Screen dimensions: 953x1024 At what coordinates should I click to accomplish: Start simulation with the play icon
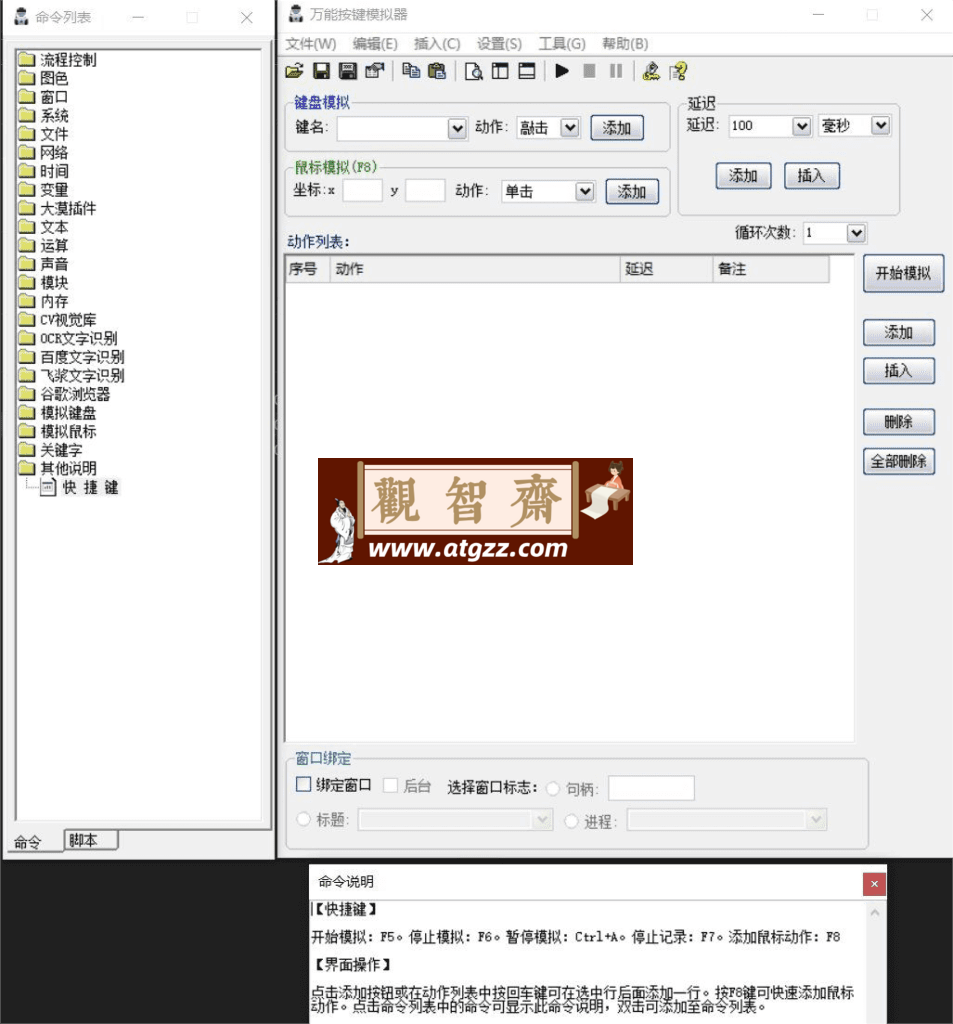562,71
